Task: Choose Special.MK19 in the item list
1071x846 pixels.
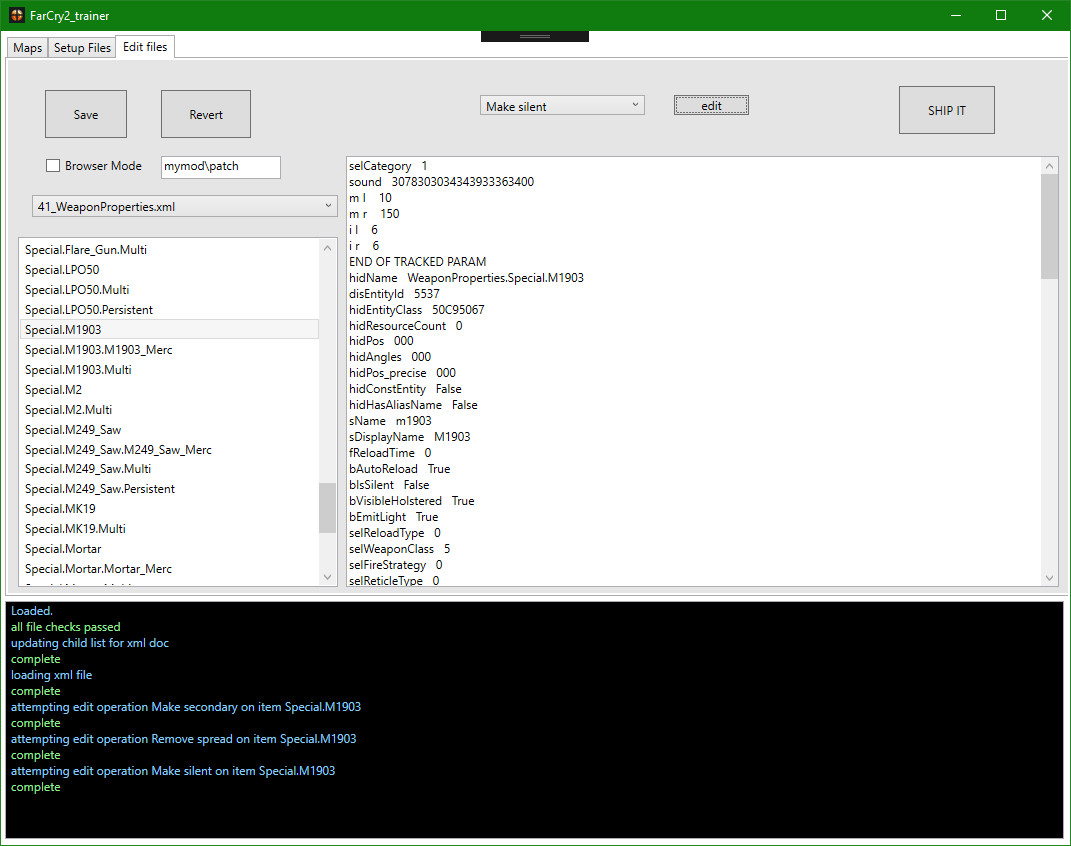Action: click(x=60, y=509)
